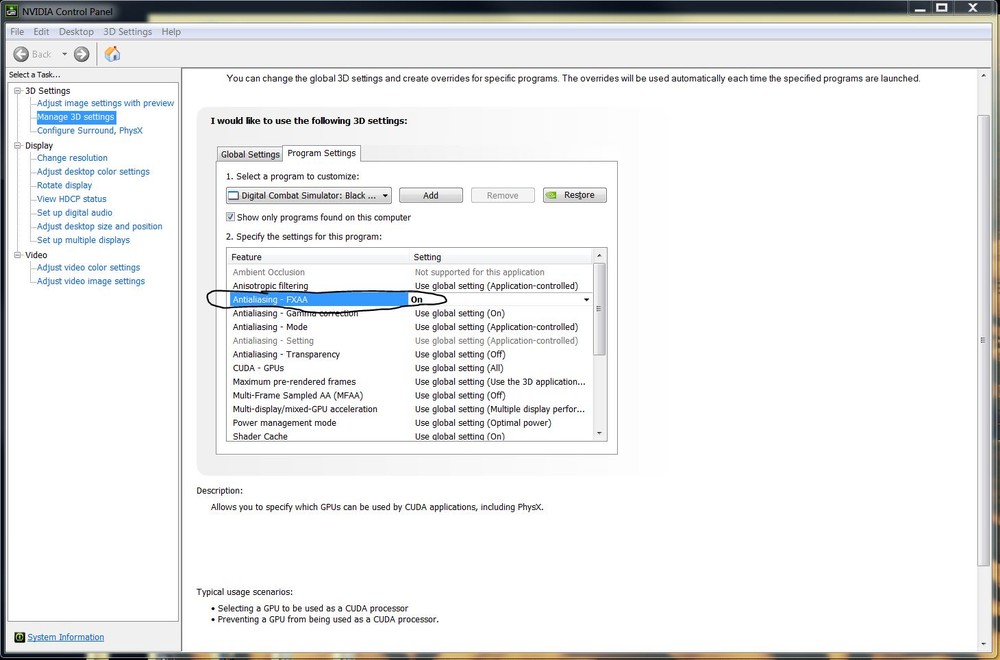Open the System Information link
The height and width of the screenshot is (660, 1000).
66,637
